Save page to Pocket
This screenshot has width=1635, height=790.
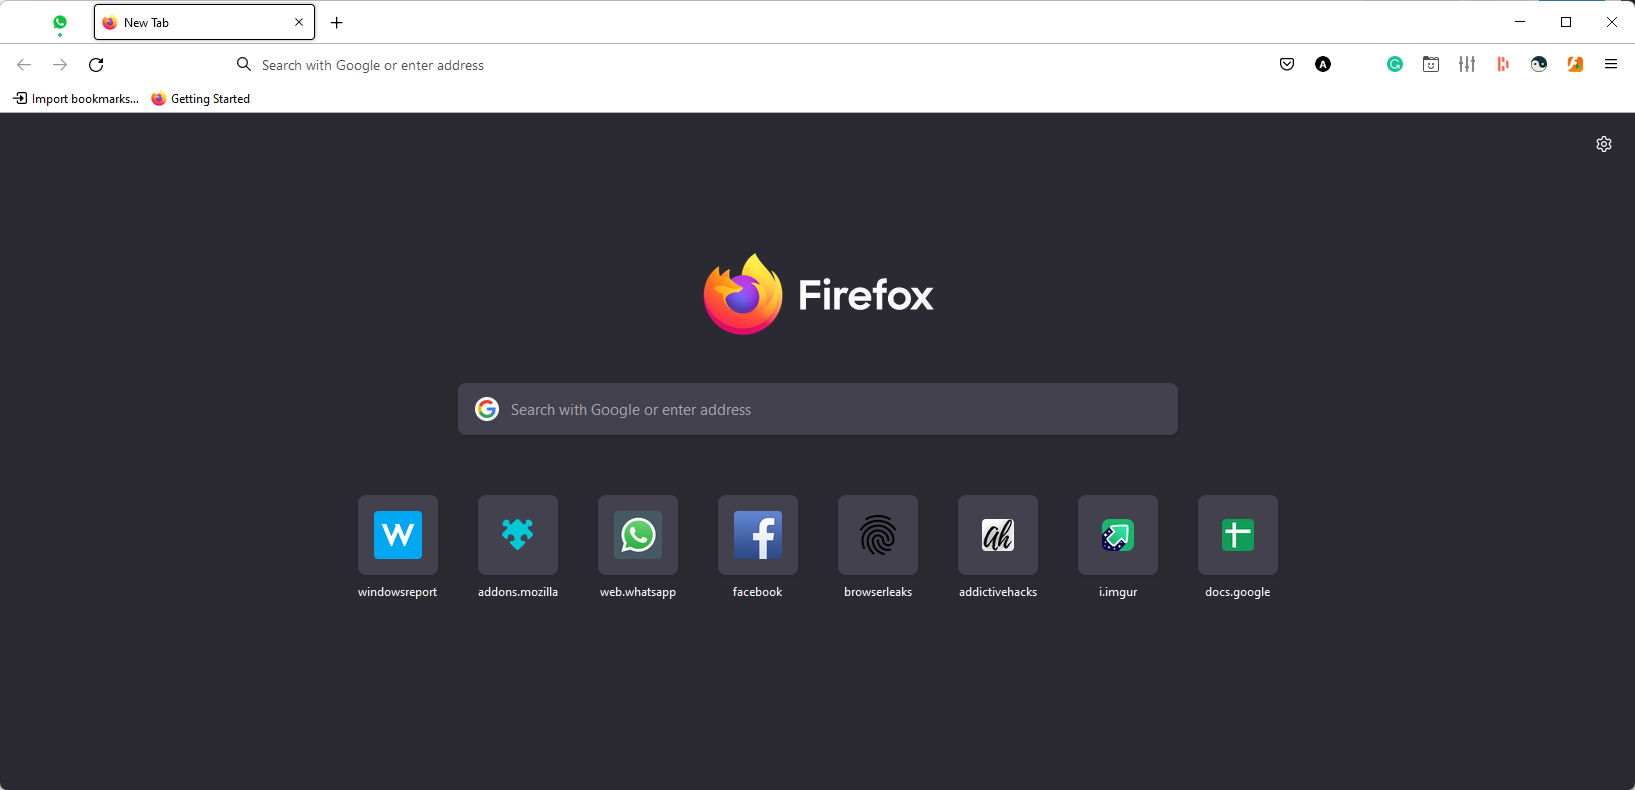(1287, 64)
